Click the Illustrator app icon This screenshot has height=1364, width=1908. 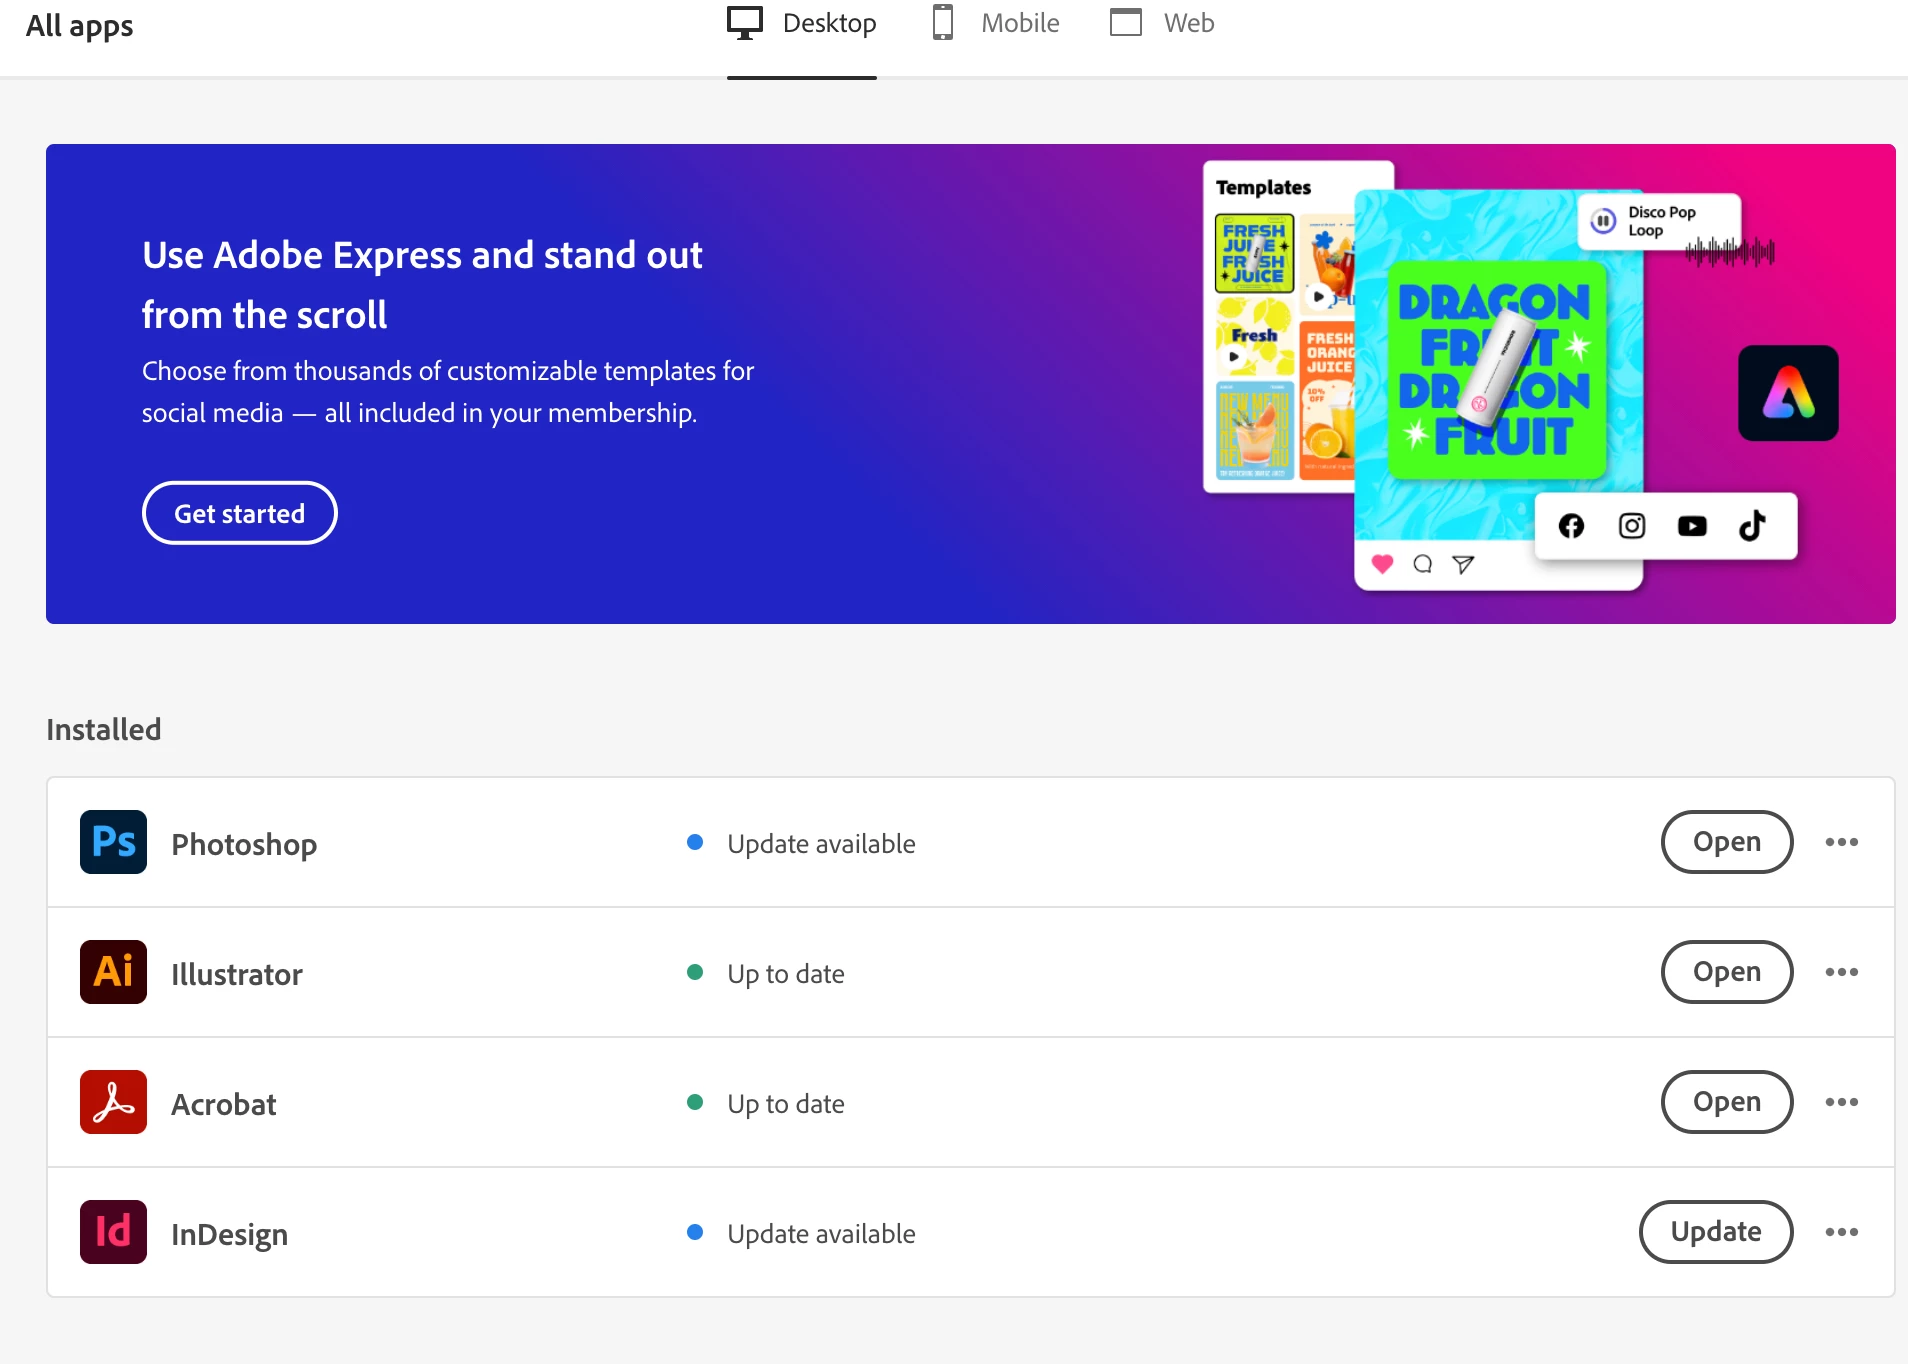click(113, 972)
